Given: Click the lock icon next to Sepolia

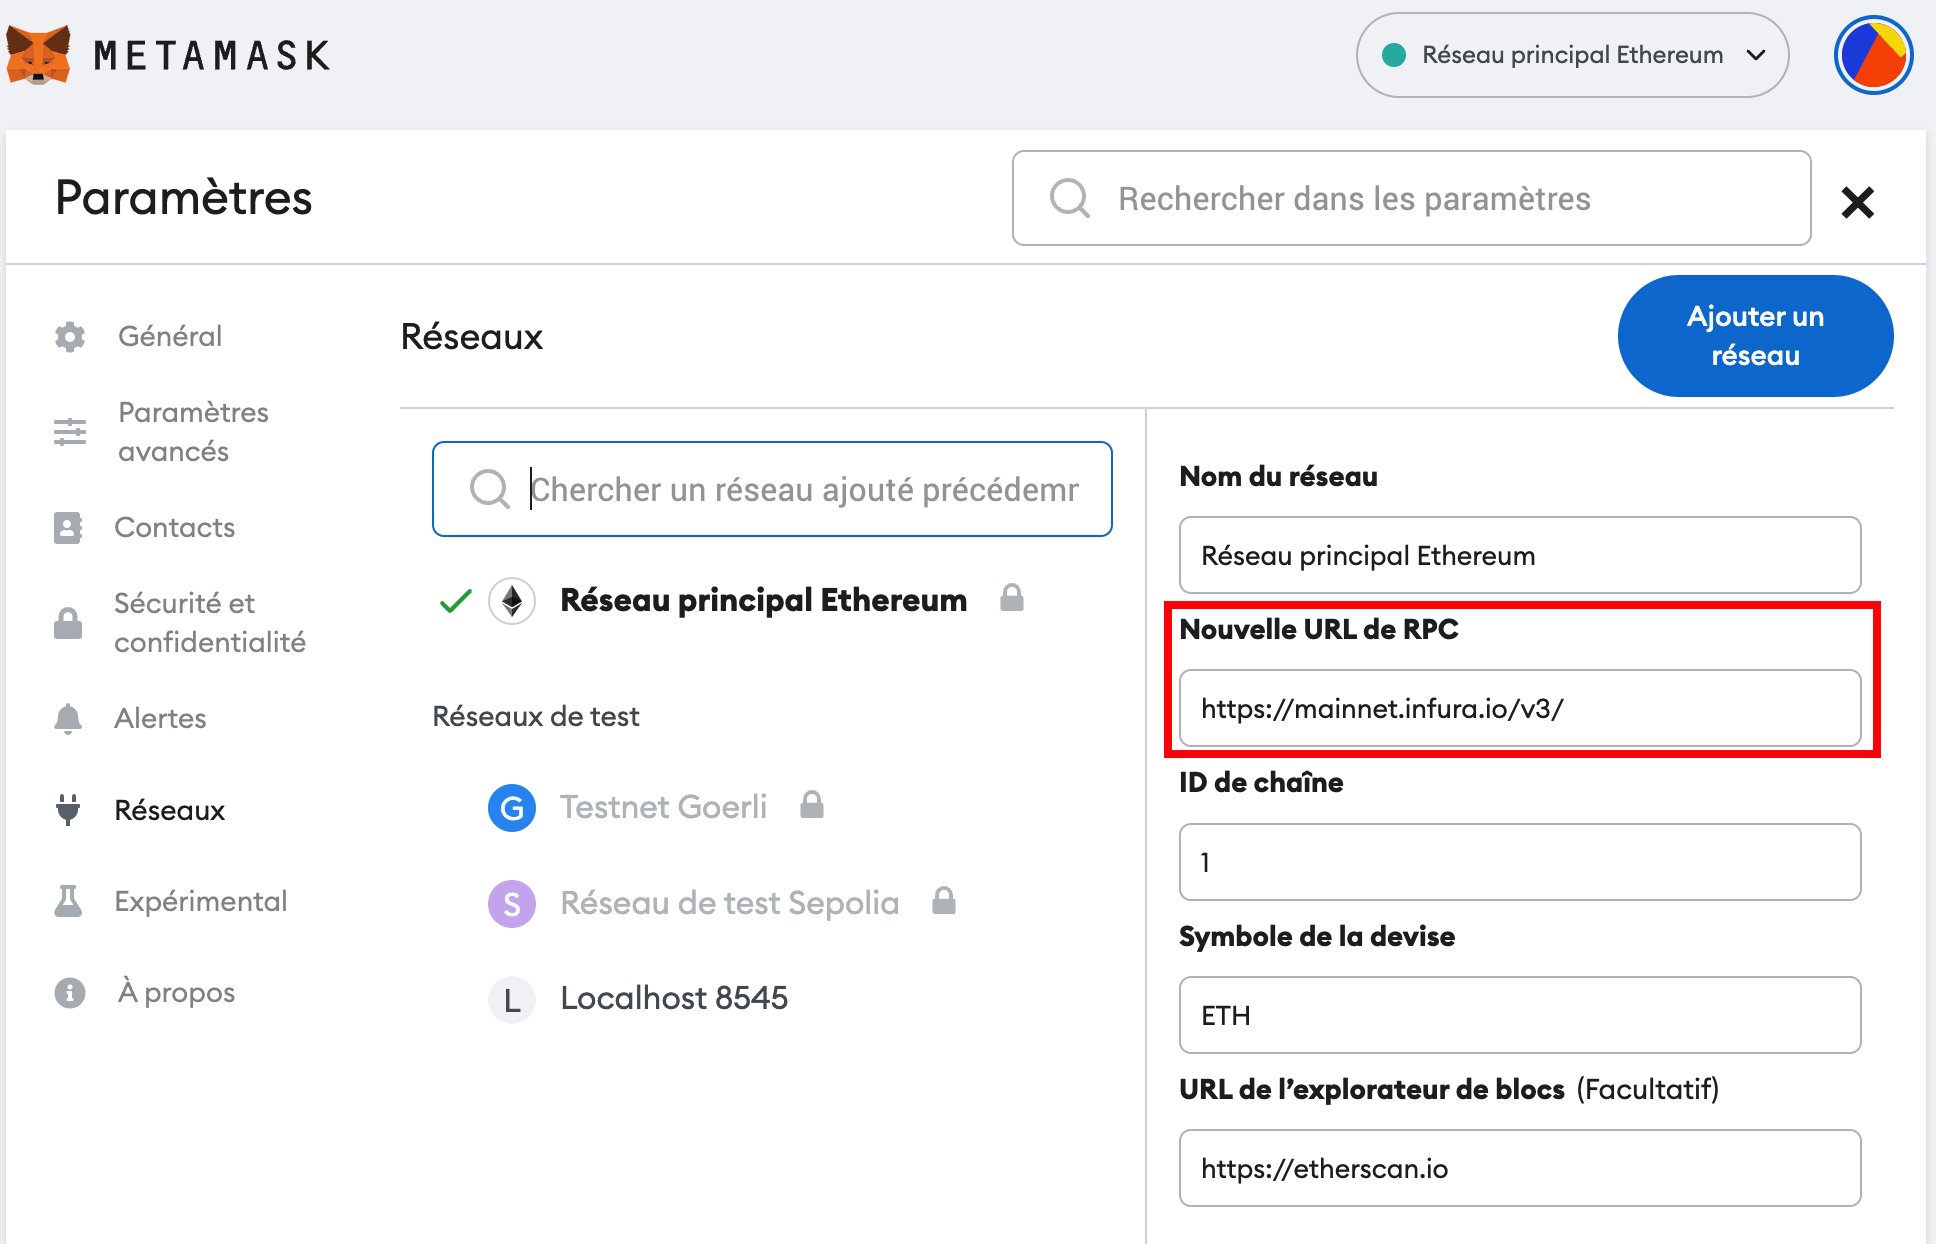Looking at the screenshot, I should click(944, 901).
